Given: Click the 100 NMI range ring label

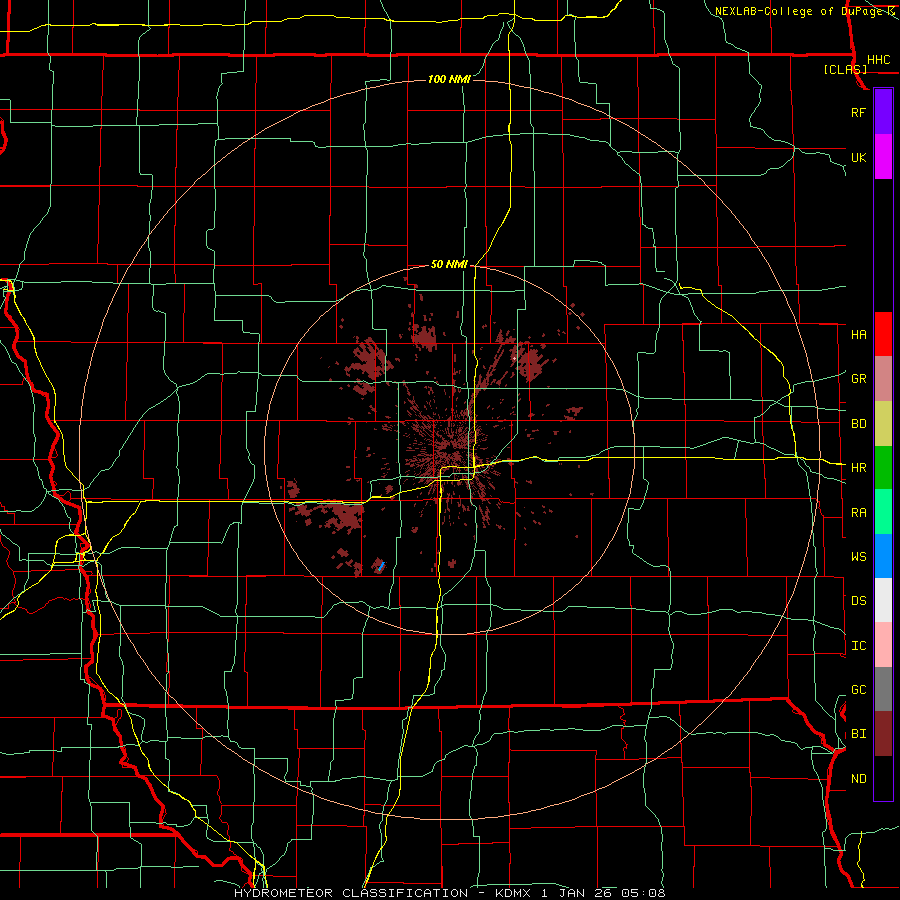Looking at the screenshot, I should (x=449, y=79).
